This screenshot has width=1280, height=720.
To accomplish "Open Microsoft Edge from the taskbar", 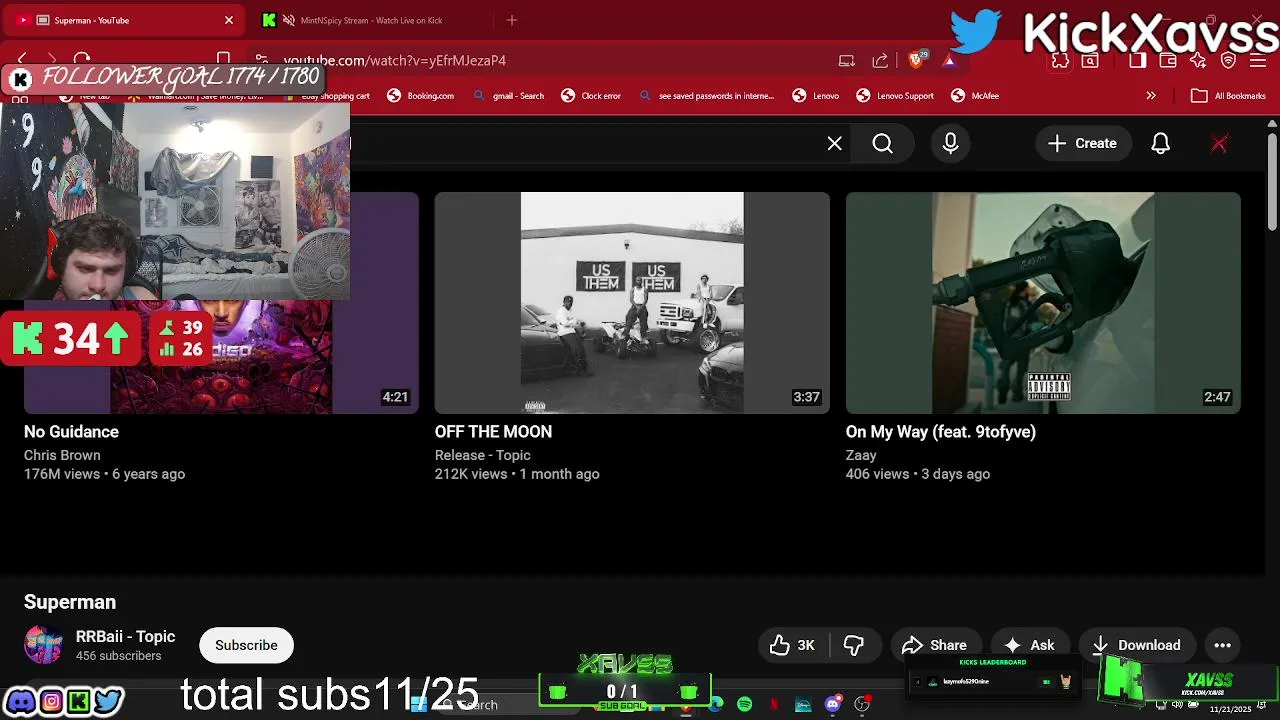I will (x=715, y=705).
